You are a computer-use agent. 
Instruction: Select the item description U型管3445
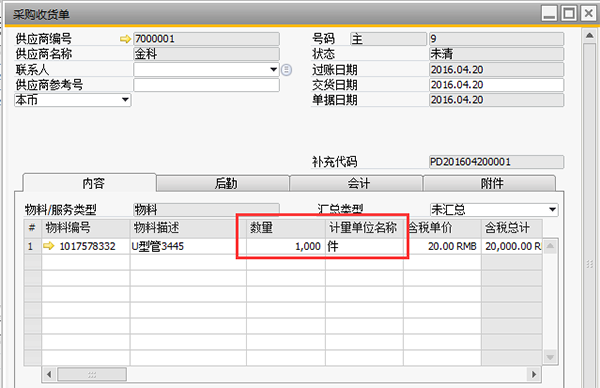(x=188, y=246)
